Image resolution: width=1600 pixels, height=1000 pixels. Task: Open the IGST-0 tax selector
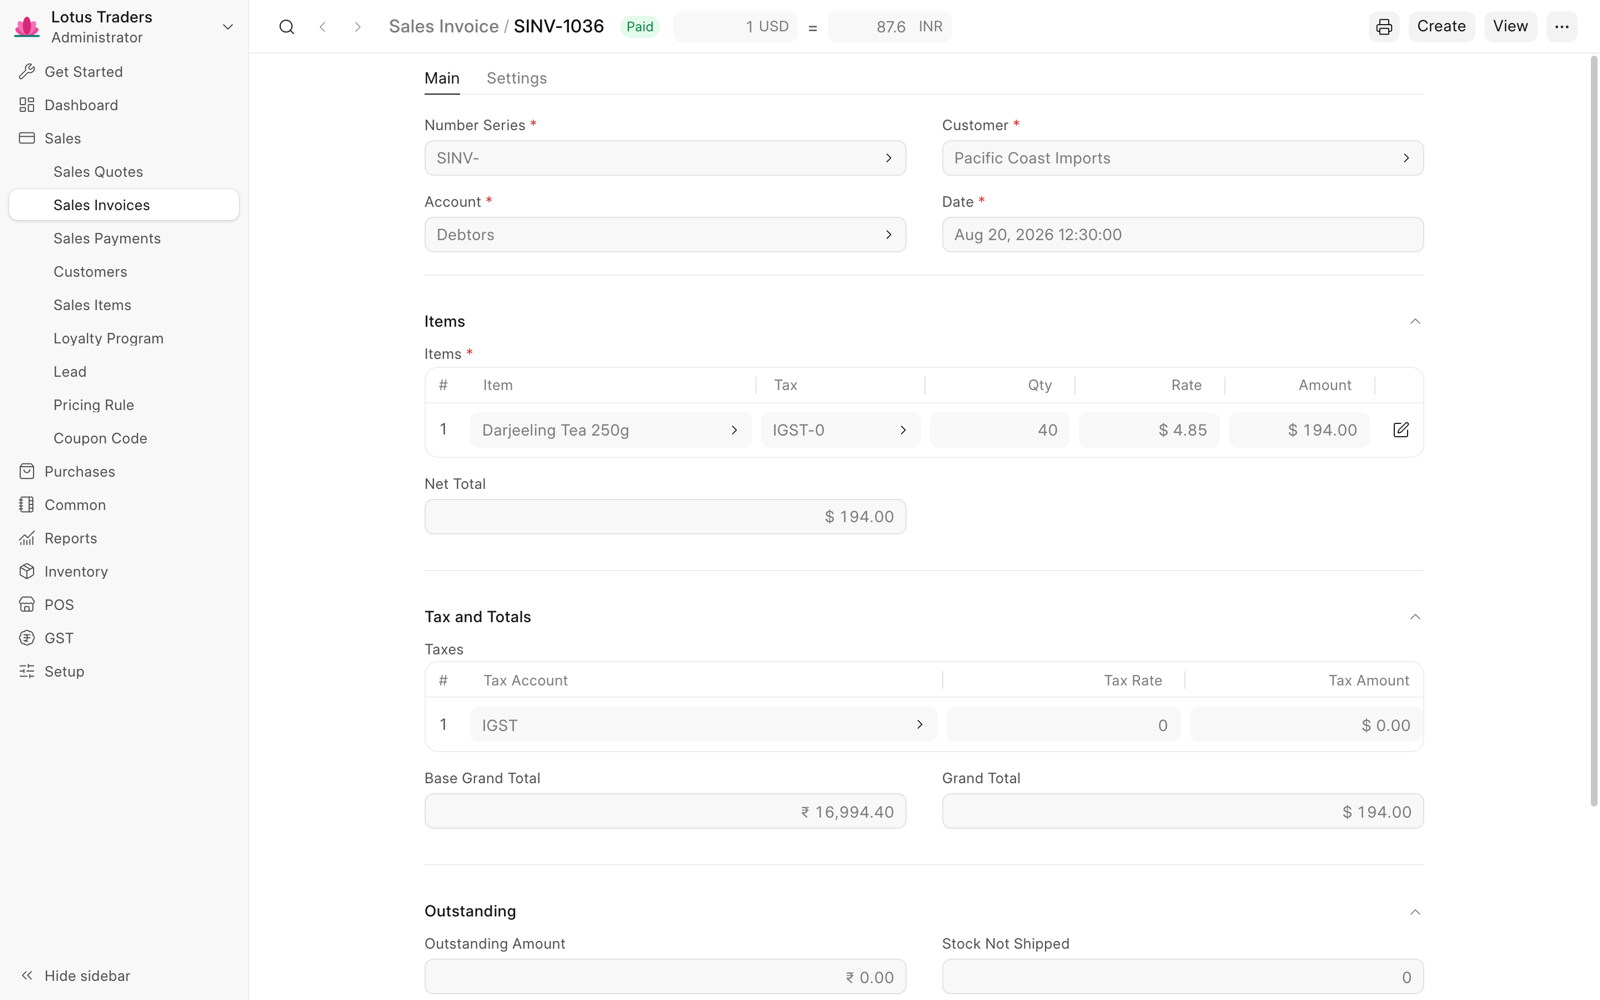[840, 430]
